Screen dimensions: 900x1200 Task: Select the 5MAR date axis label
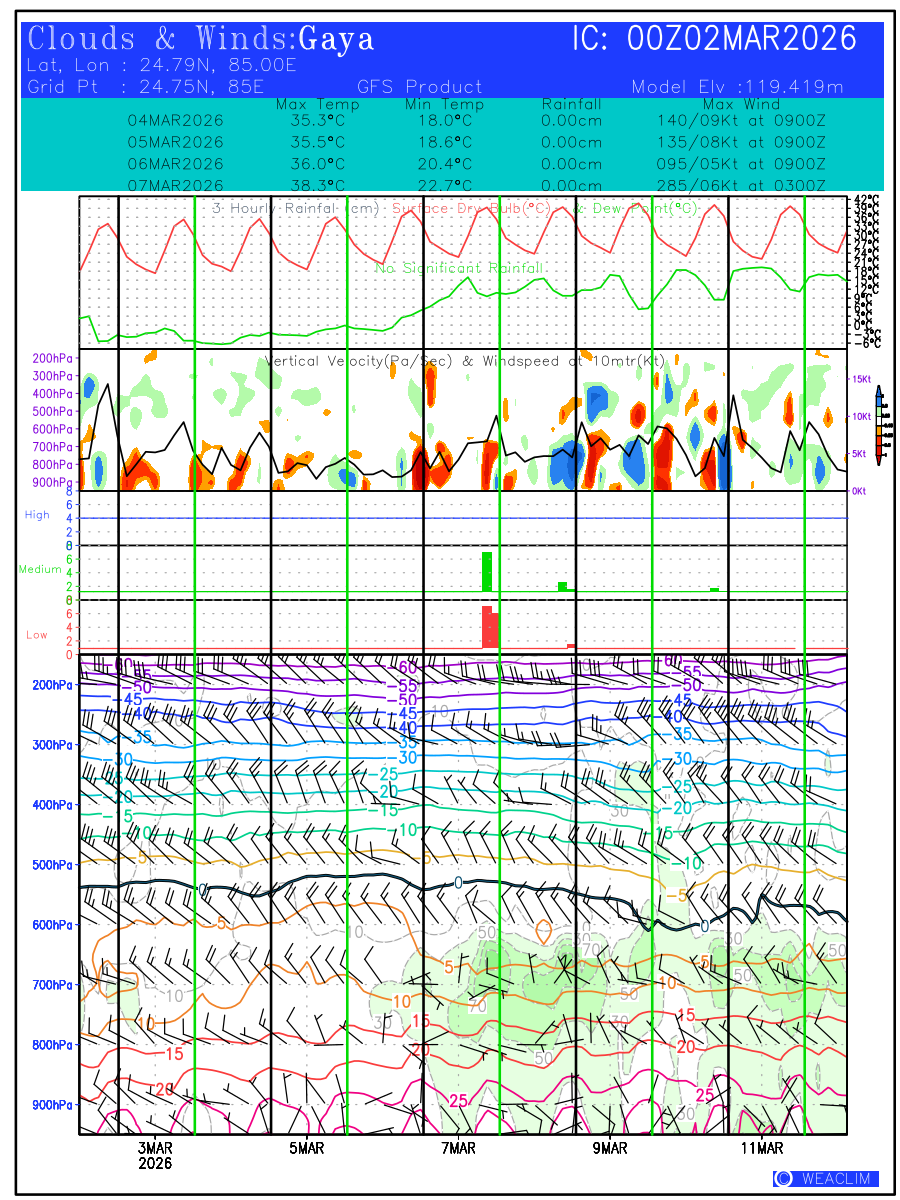click(307, 1149)
